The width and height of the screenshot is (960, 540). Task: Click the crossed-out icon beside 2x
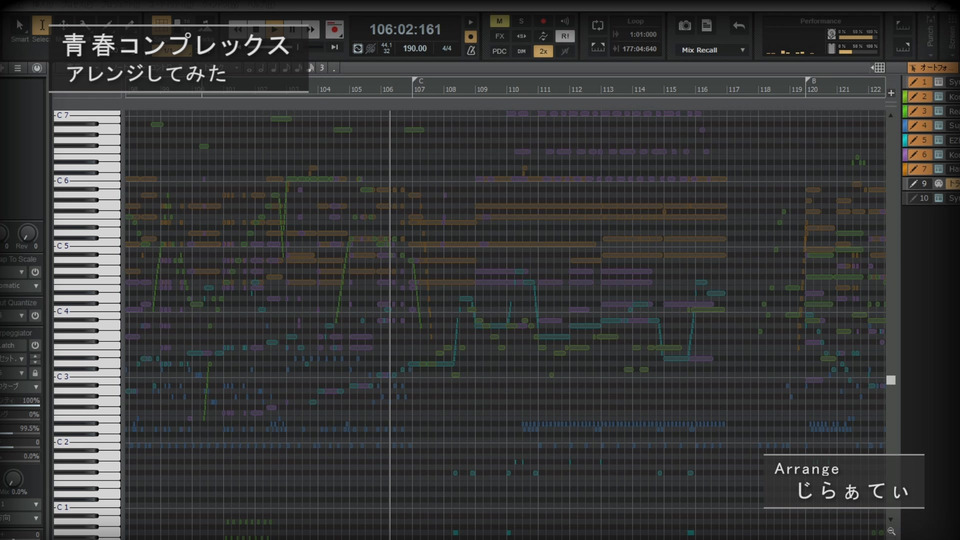tap(564, 51)
